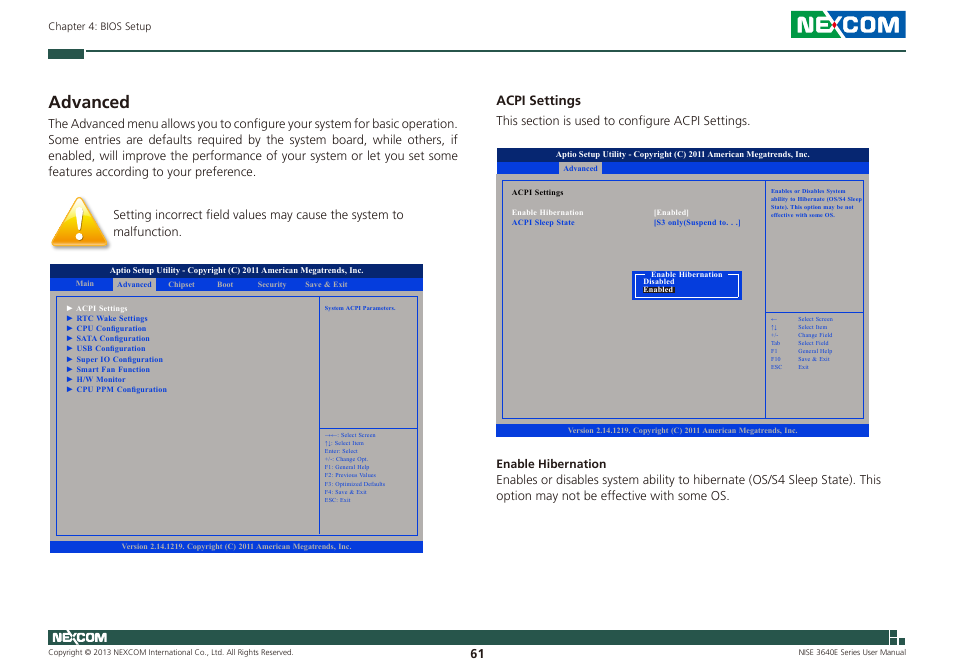The height and width of the screenshot is (672, 954).
Task: Expand the ACPI Settings arrow
Action: 69,308
